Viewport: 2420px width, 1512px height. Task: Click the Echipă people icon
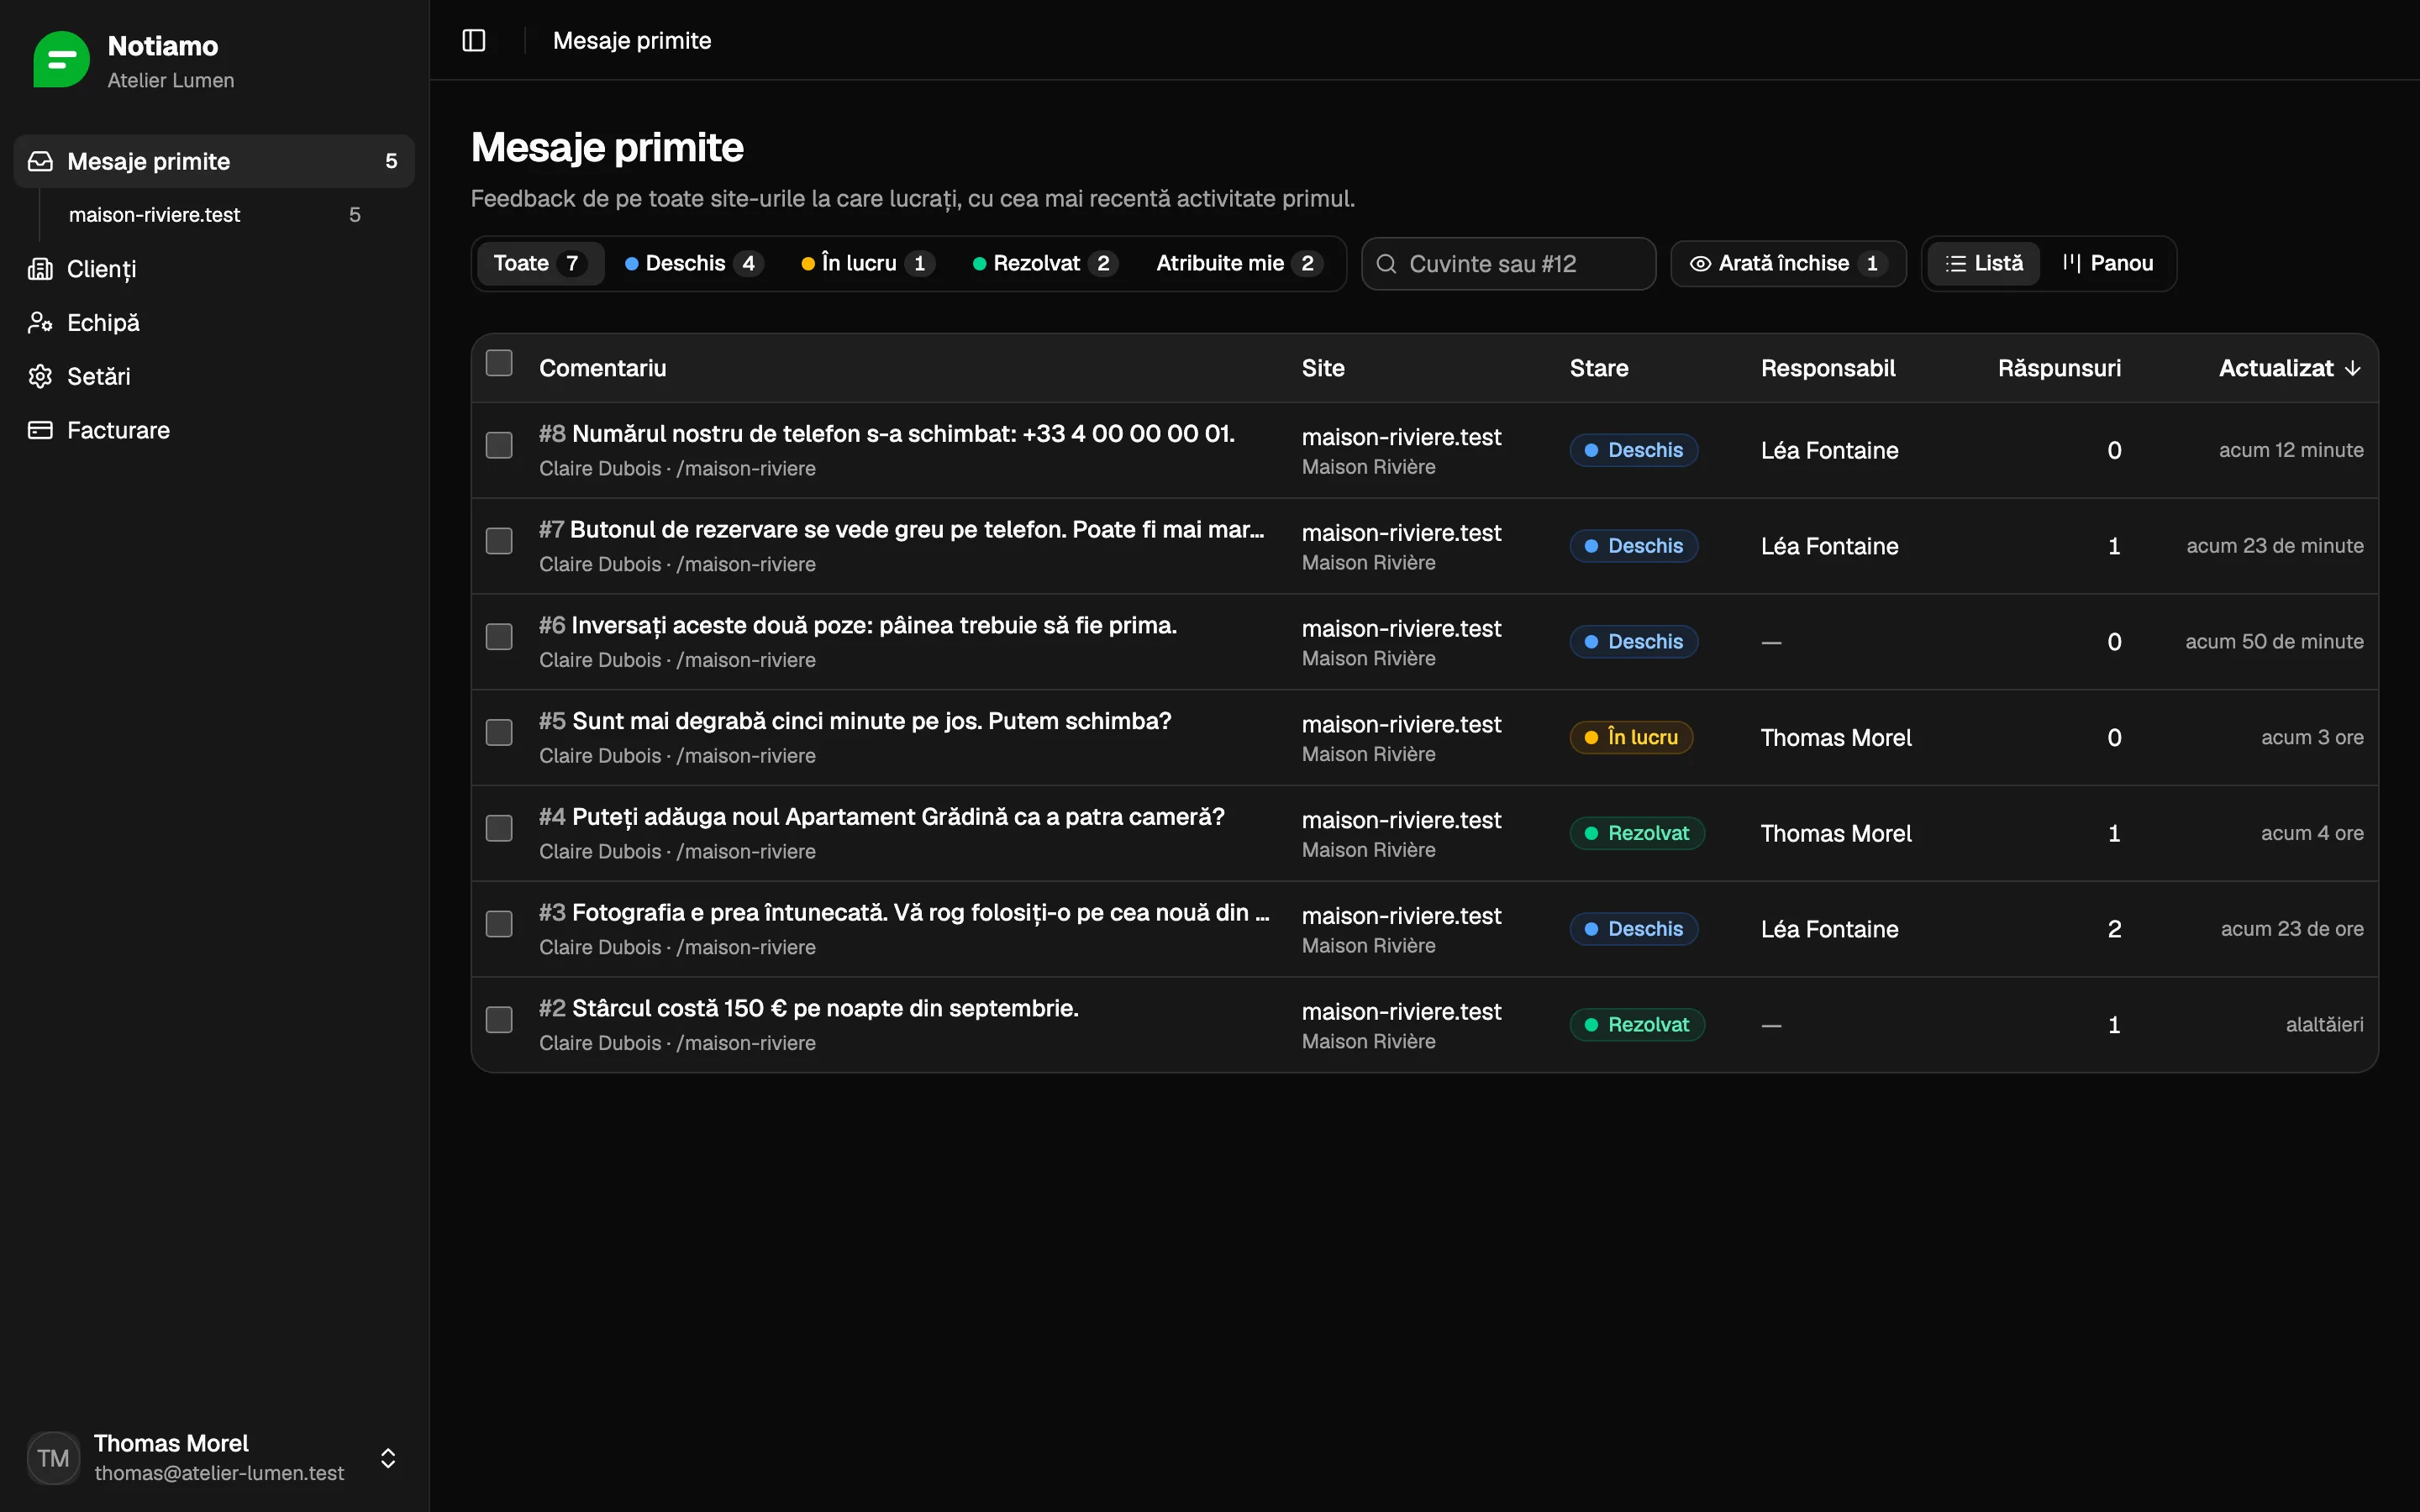coord(40,323)
